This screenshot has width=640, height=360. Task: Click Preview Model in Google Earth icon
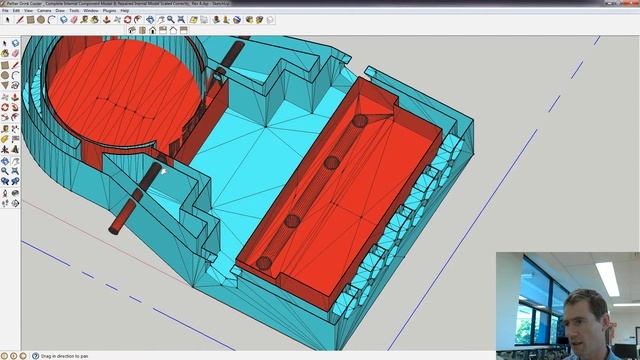pos(237,20)
